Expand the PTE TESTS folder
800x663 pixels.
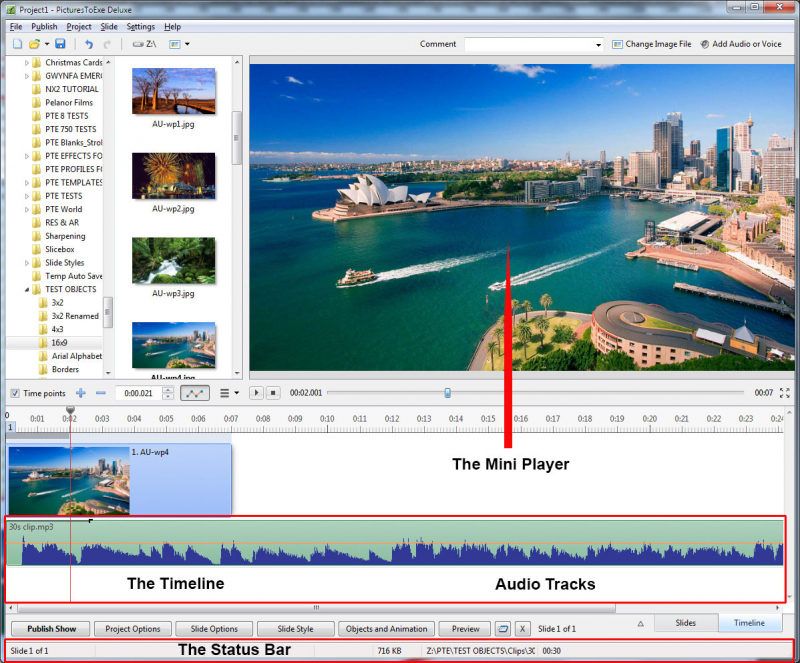27,196
